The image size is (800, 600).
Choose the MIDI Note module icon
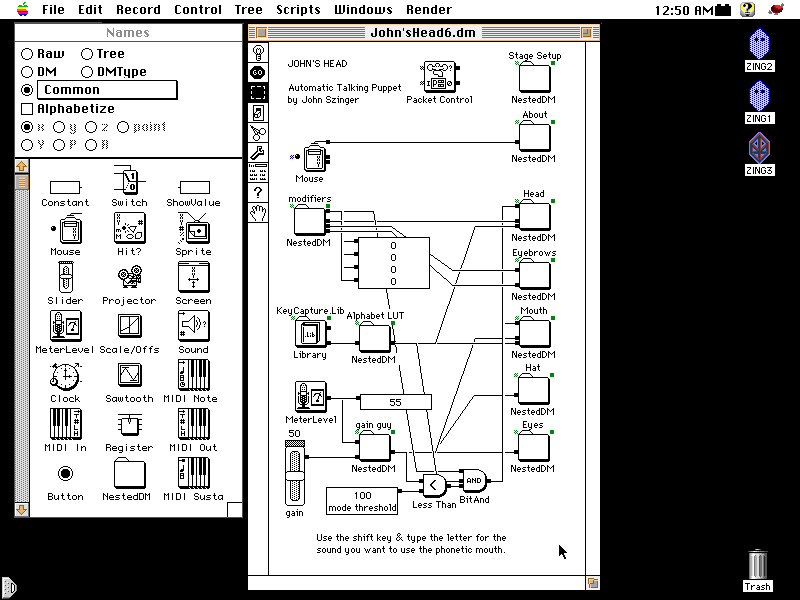pyautogui.click(x=193, y=374)
